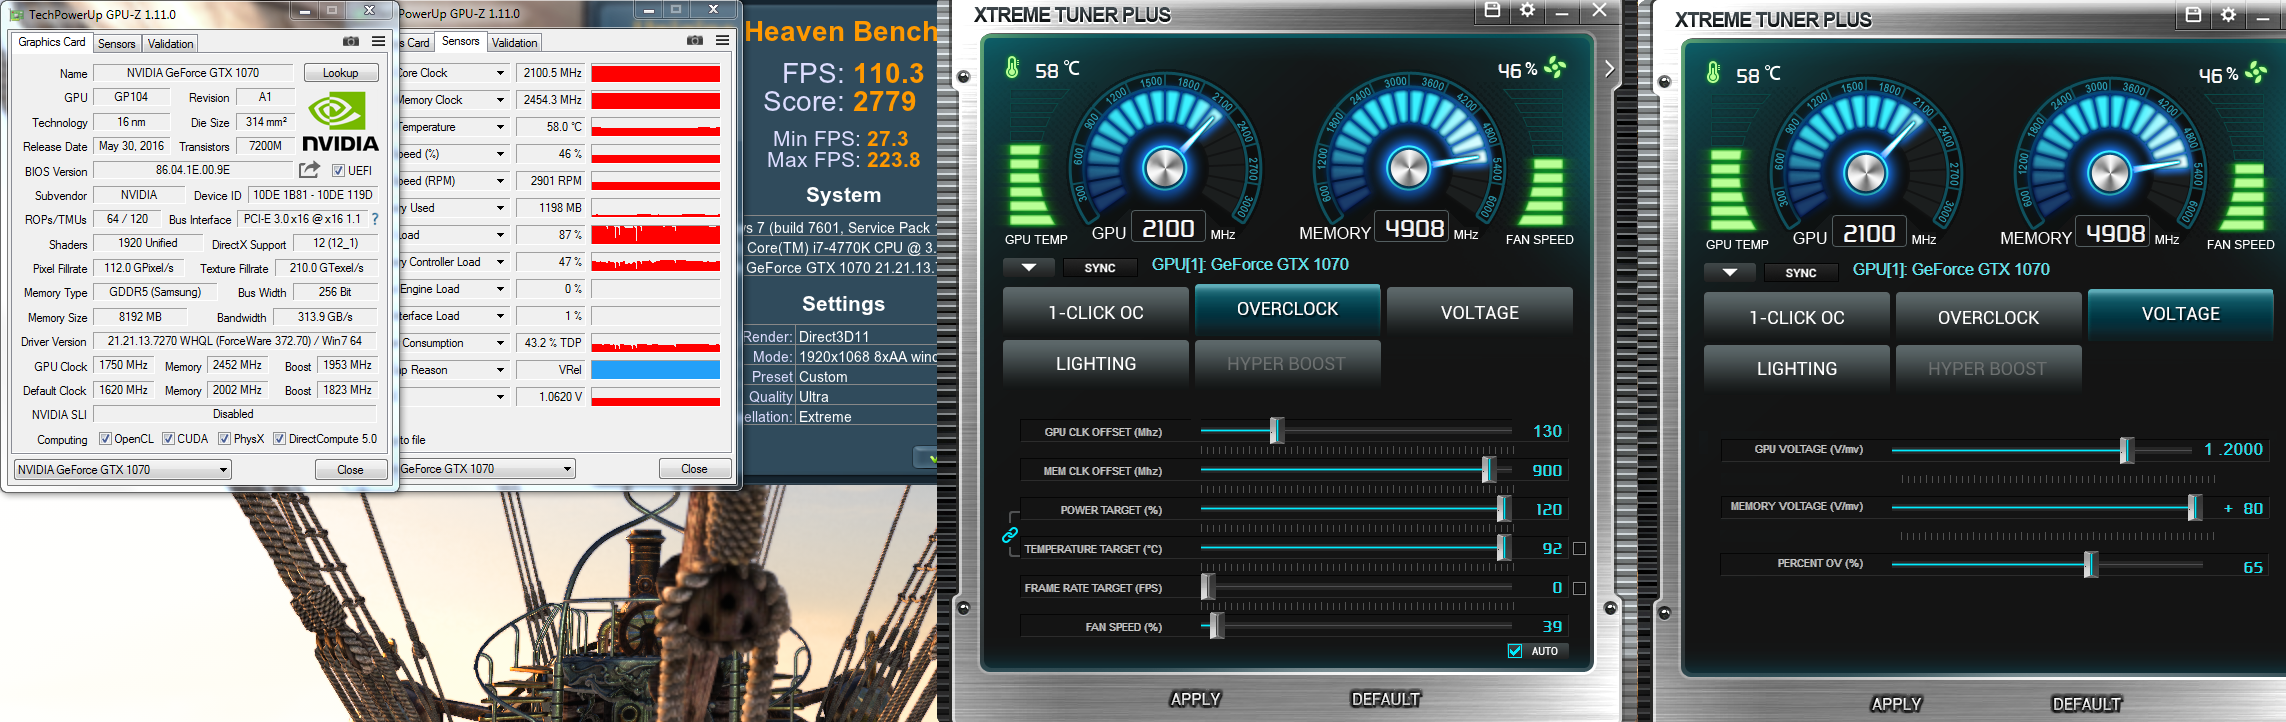Image resolution: width=2286 pixels, height=722 pixels.
Task: Toggle the UEFI checkbox in GPU-Z
Action: (338, 171)
